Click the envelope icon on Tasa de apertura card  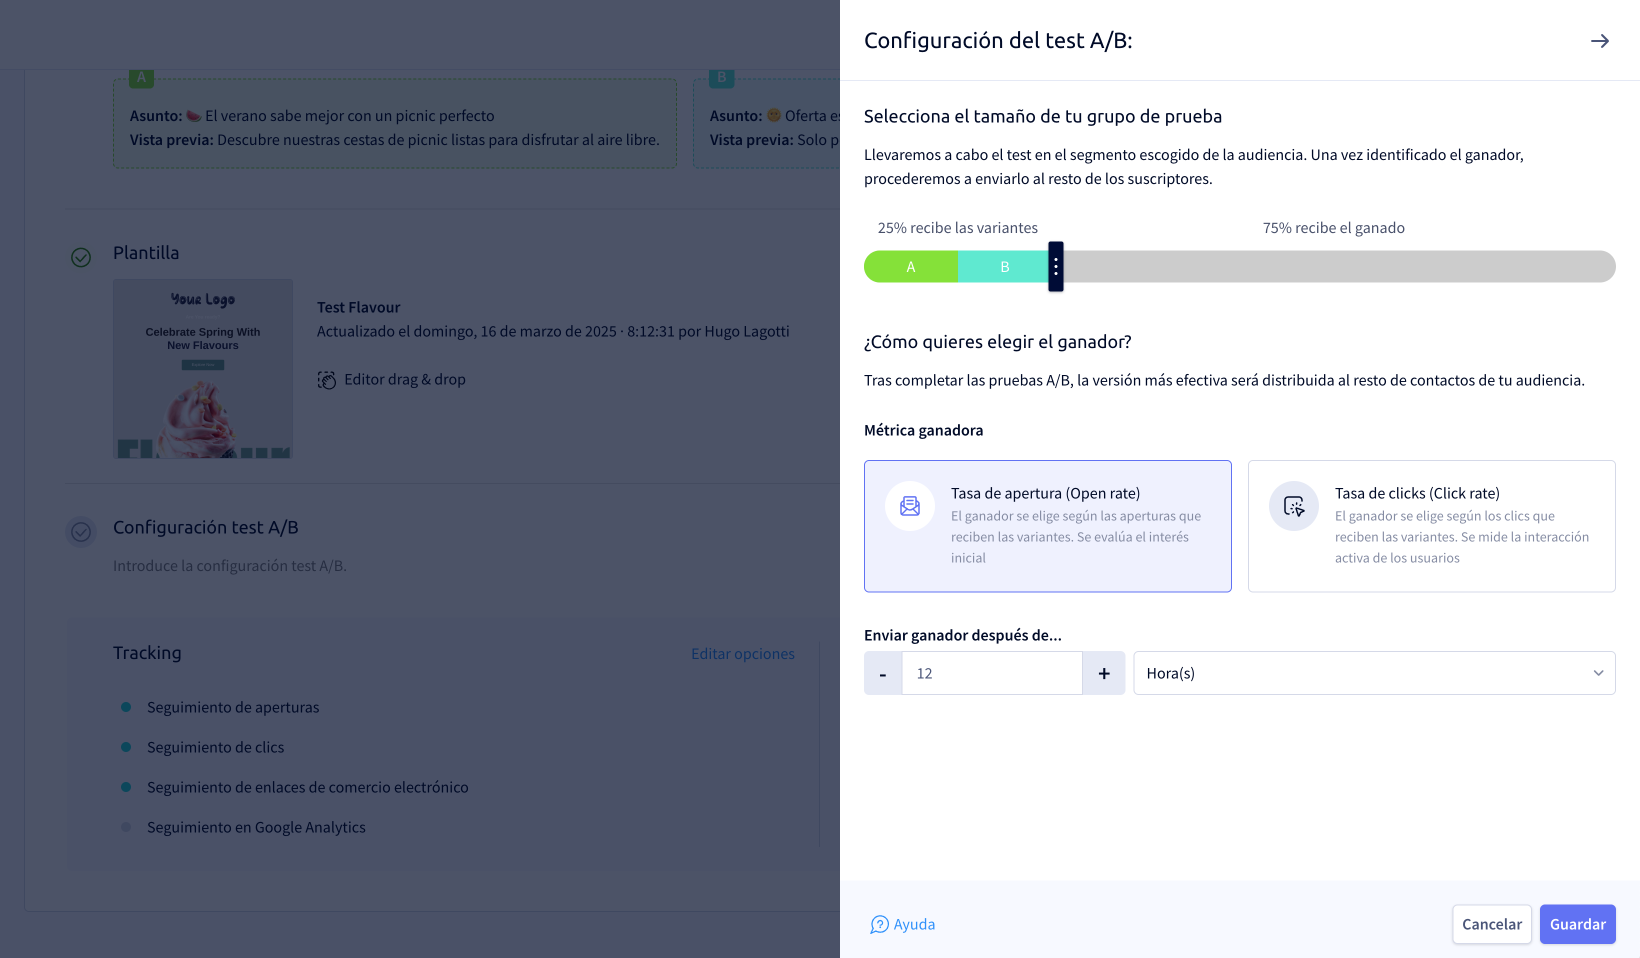909,506
